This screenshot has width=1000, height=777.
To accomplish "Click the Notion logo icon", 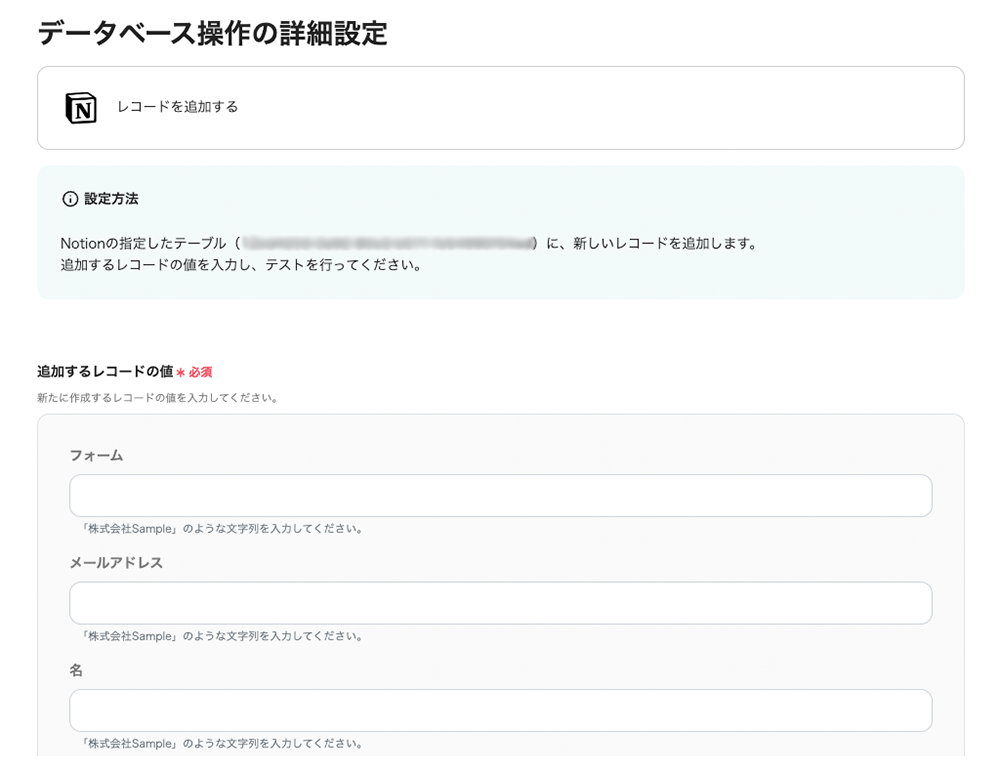I will click(x=81, y=108).
